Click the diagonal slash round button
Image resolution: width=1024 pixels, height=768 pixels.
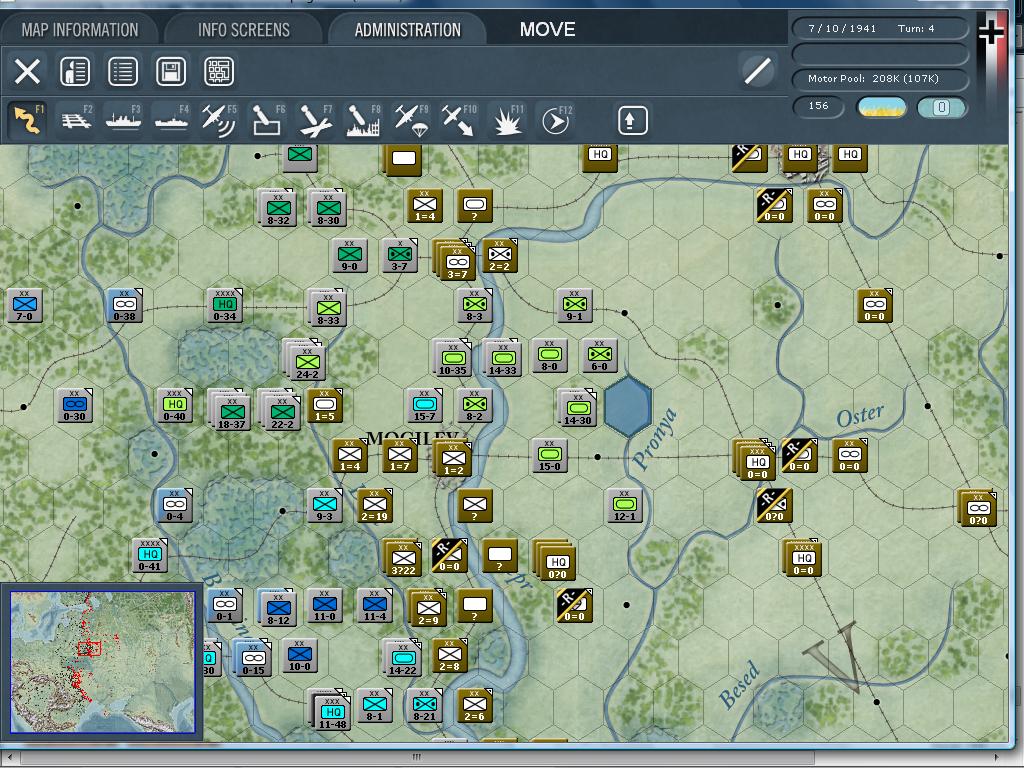pyautogui.click(x=758, y=71)
